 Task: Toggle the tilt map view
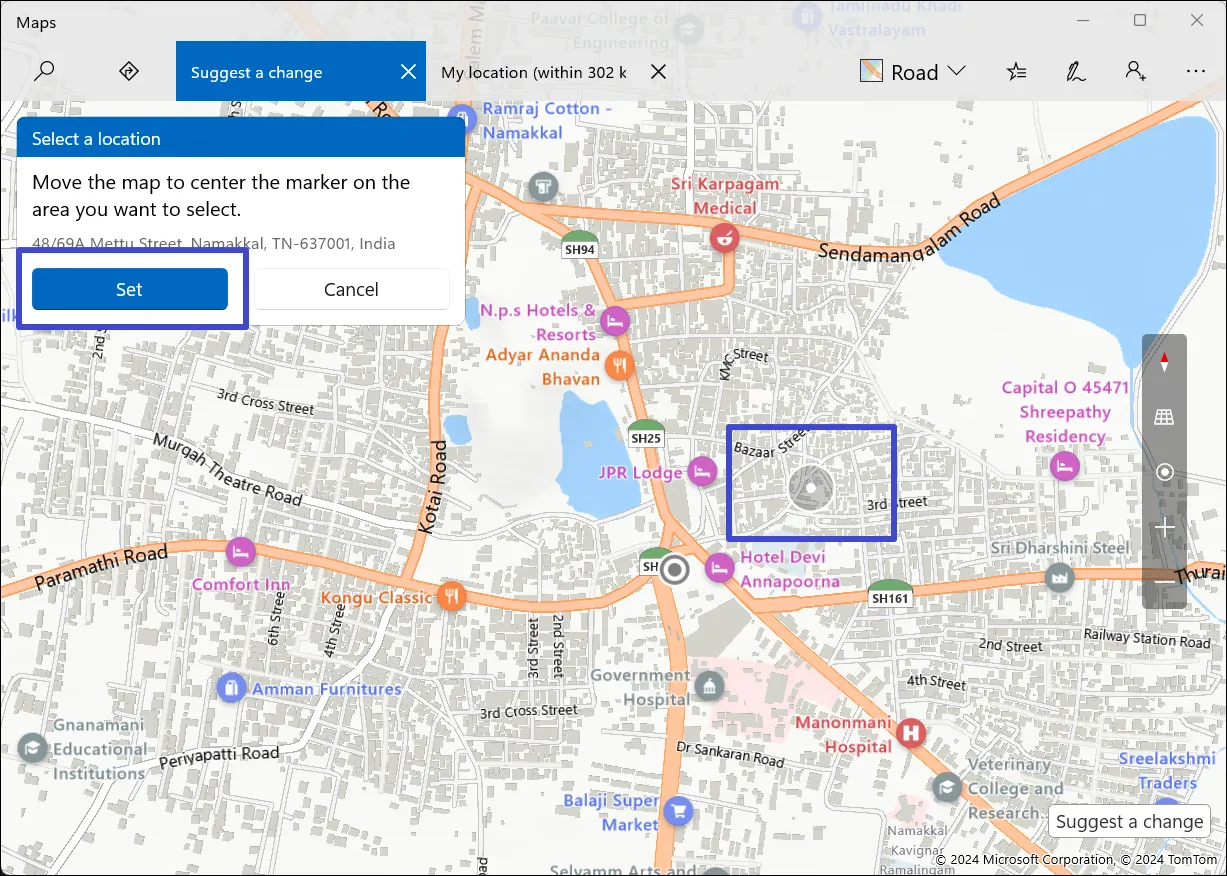[1164, 417]
